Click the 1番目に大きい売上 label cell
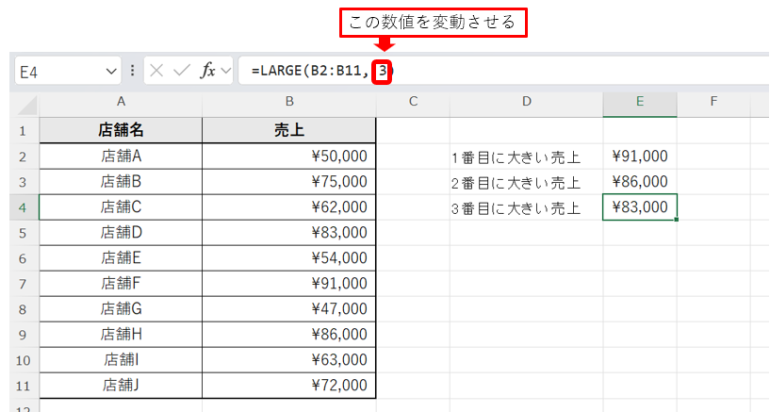770x412 pixels. pos(526,157)
